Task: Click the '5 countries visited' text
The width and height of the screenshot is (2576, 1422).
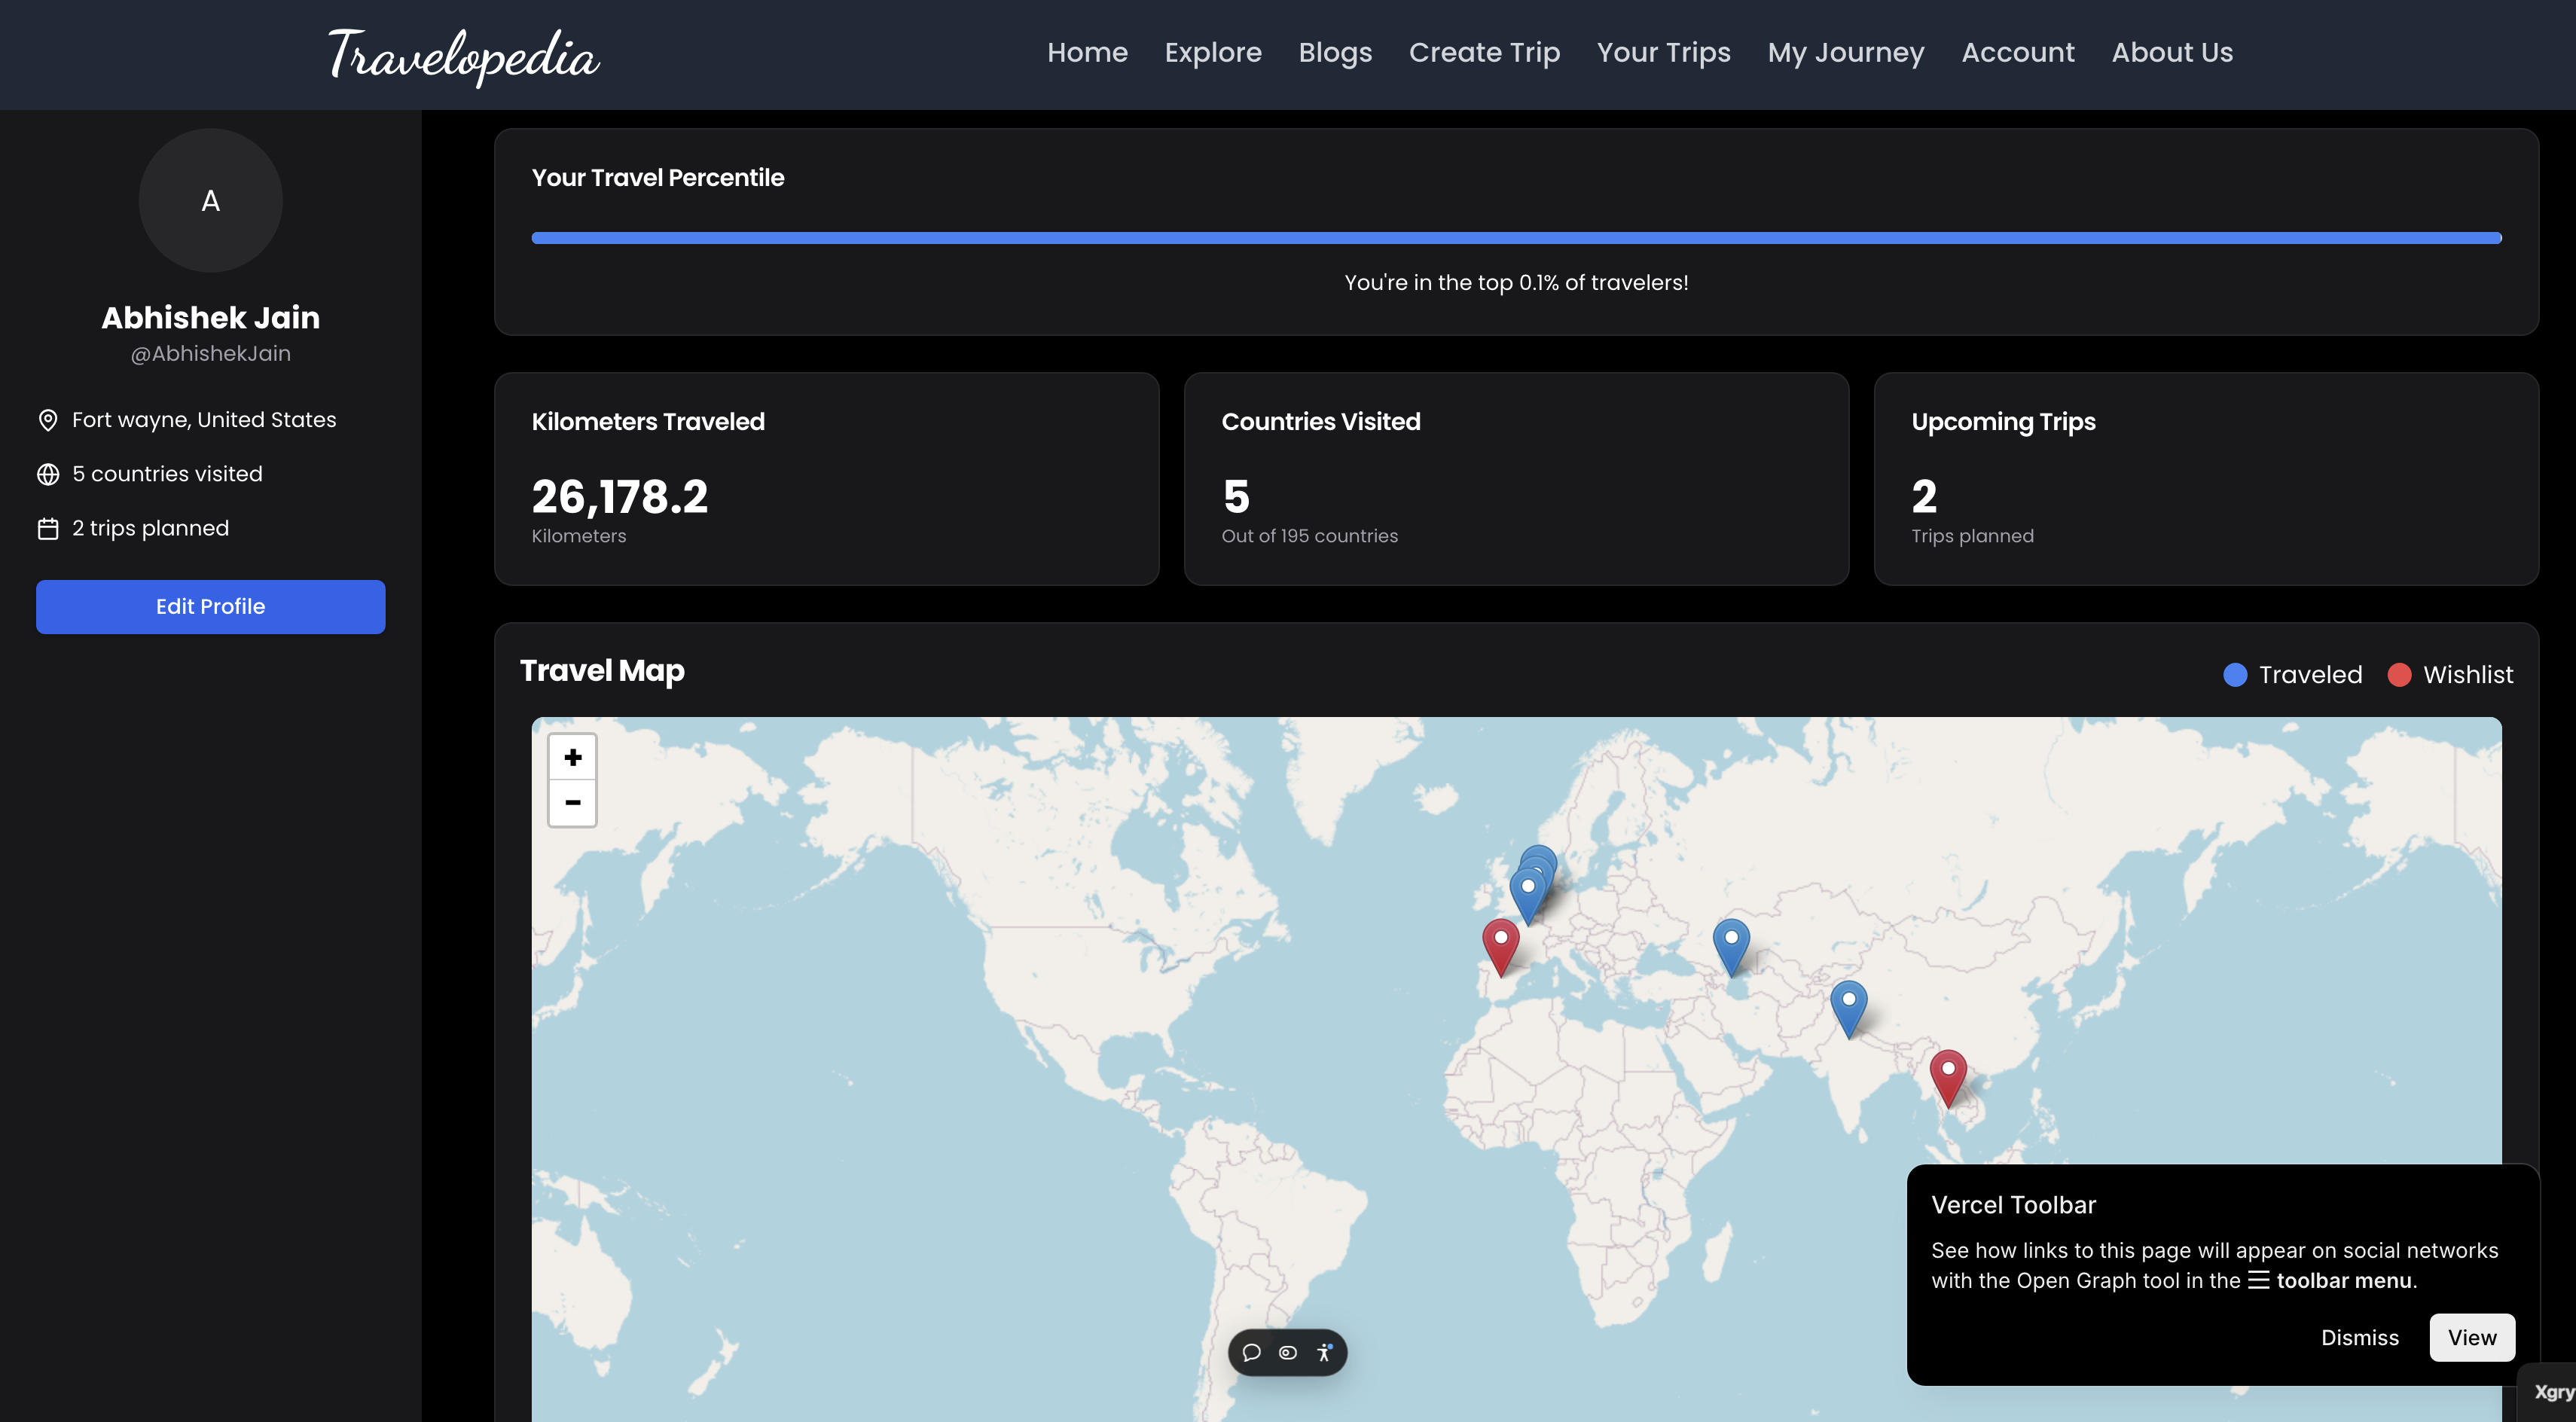Action: (167, 474)
